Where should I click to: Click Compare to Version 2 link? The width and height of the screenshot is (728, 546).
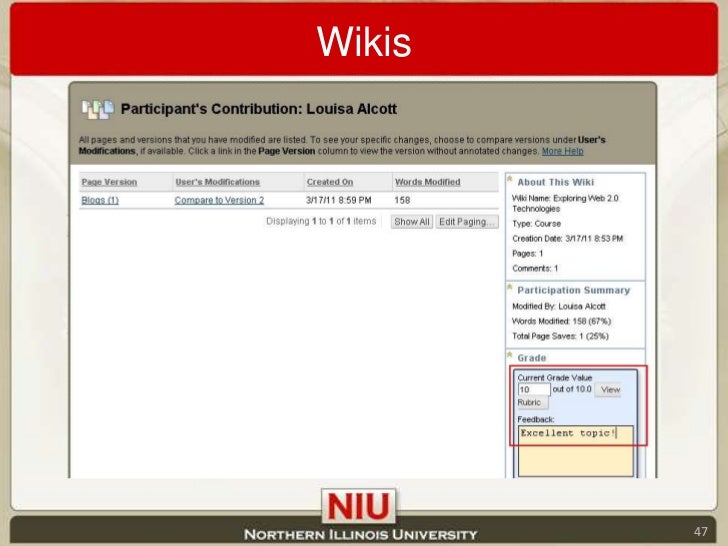[x=219, y=200]
